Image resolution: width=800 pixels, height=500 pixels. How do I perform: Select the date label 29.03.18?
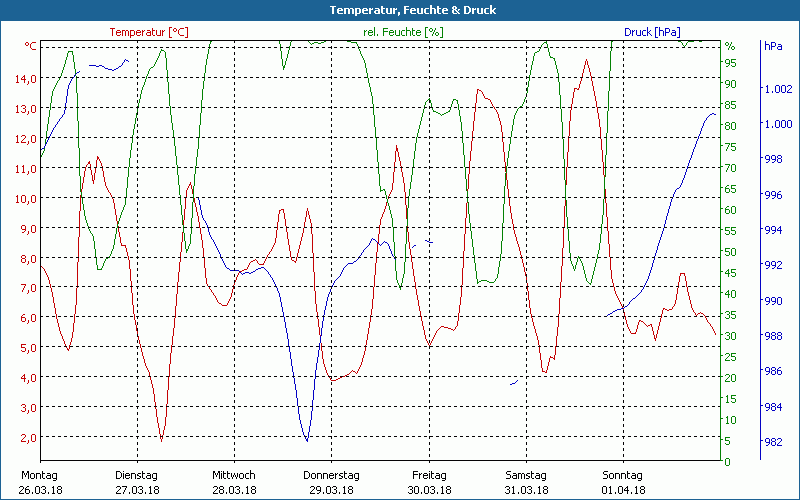[x=331, y=490]
